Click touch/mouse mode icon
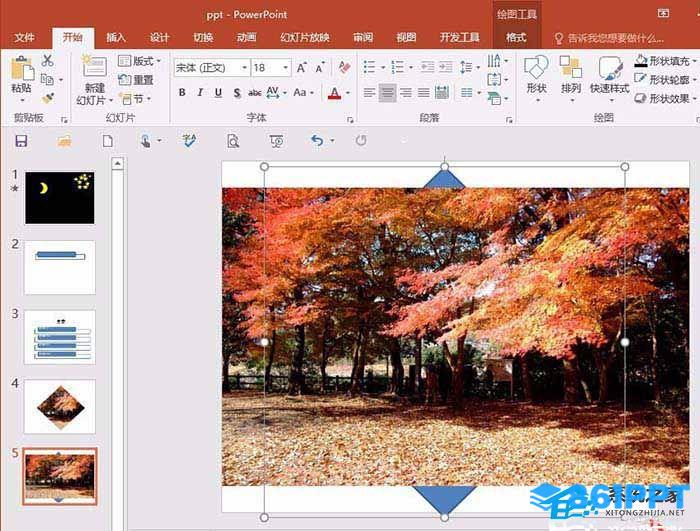 pos(146,141)
